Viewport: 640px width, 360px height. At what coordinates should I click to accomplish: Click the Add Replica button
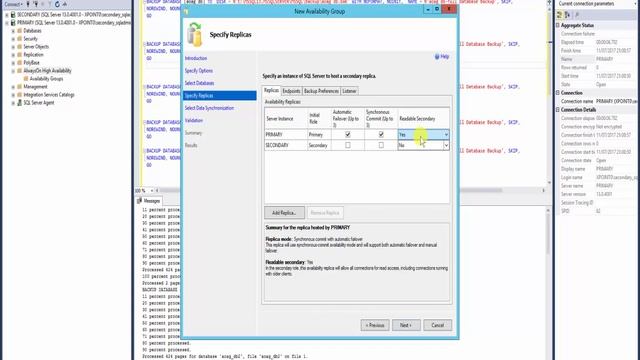(x=284, y=213)
